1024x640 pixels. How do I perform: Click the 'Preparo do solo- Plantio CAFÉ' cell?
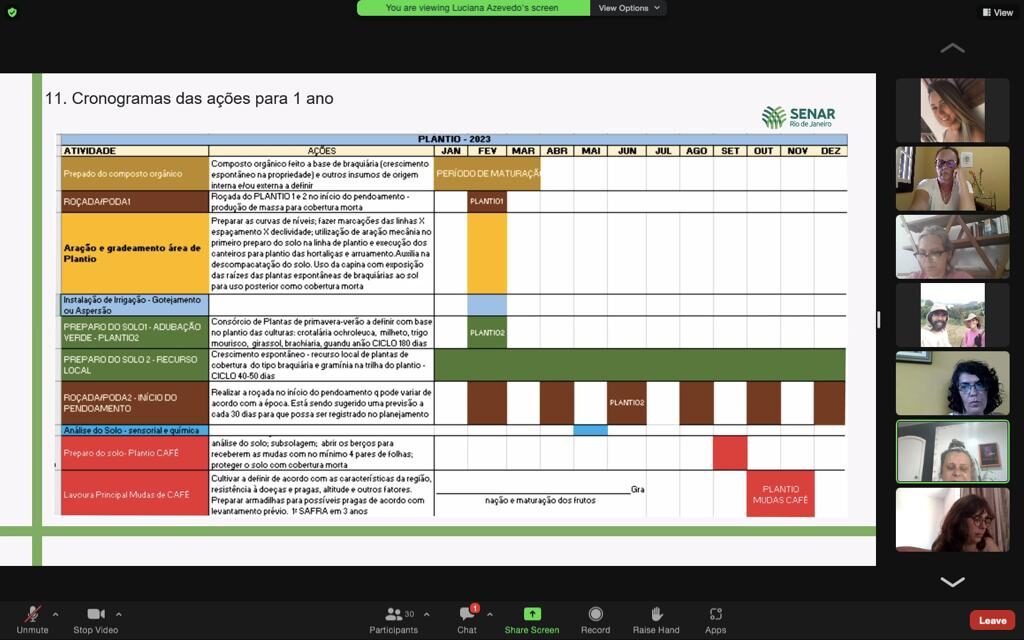[135, 453]
